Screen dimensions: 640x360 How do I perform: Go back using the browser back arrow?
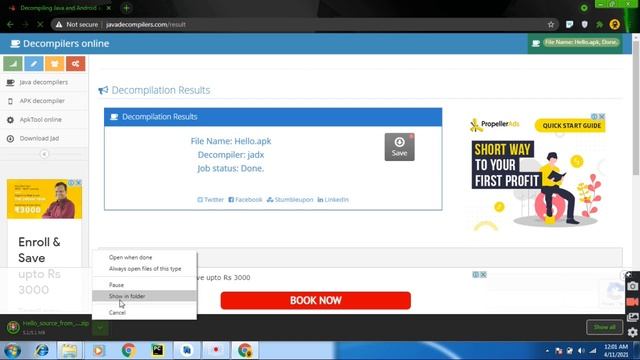(10, 24)
